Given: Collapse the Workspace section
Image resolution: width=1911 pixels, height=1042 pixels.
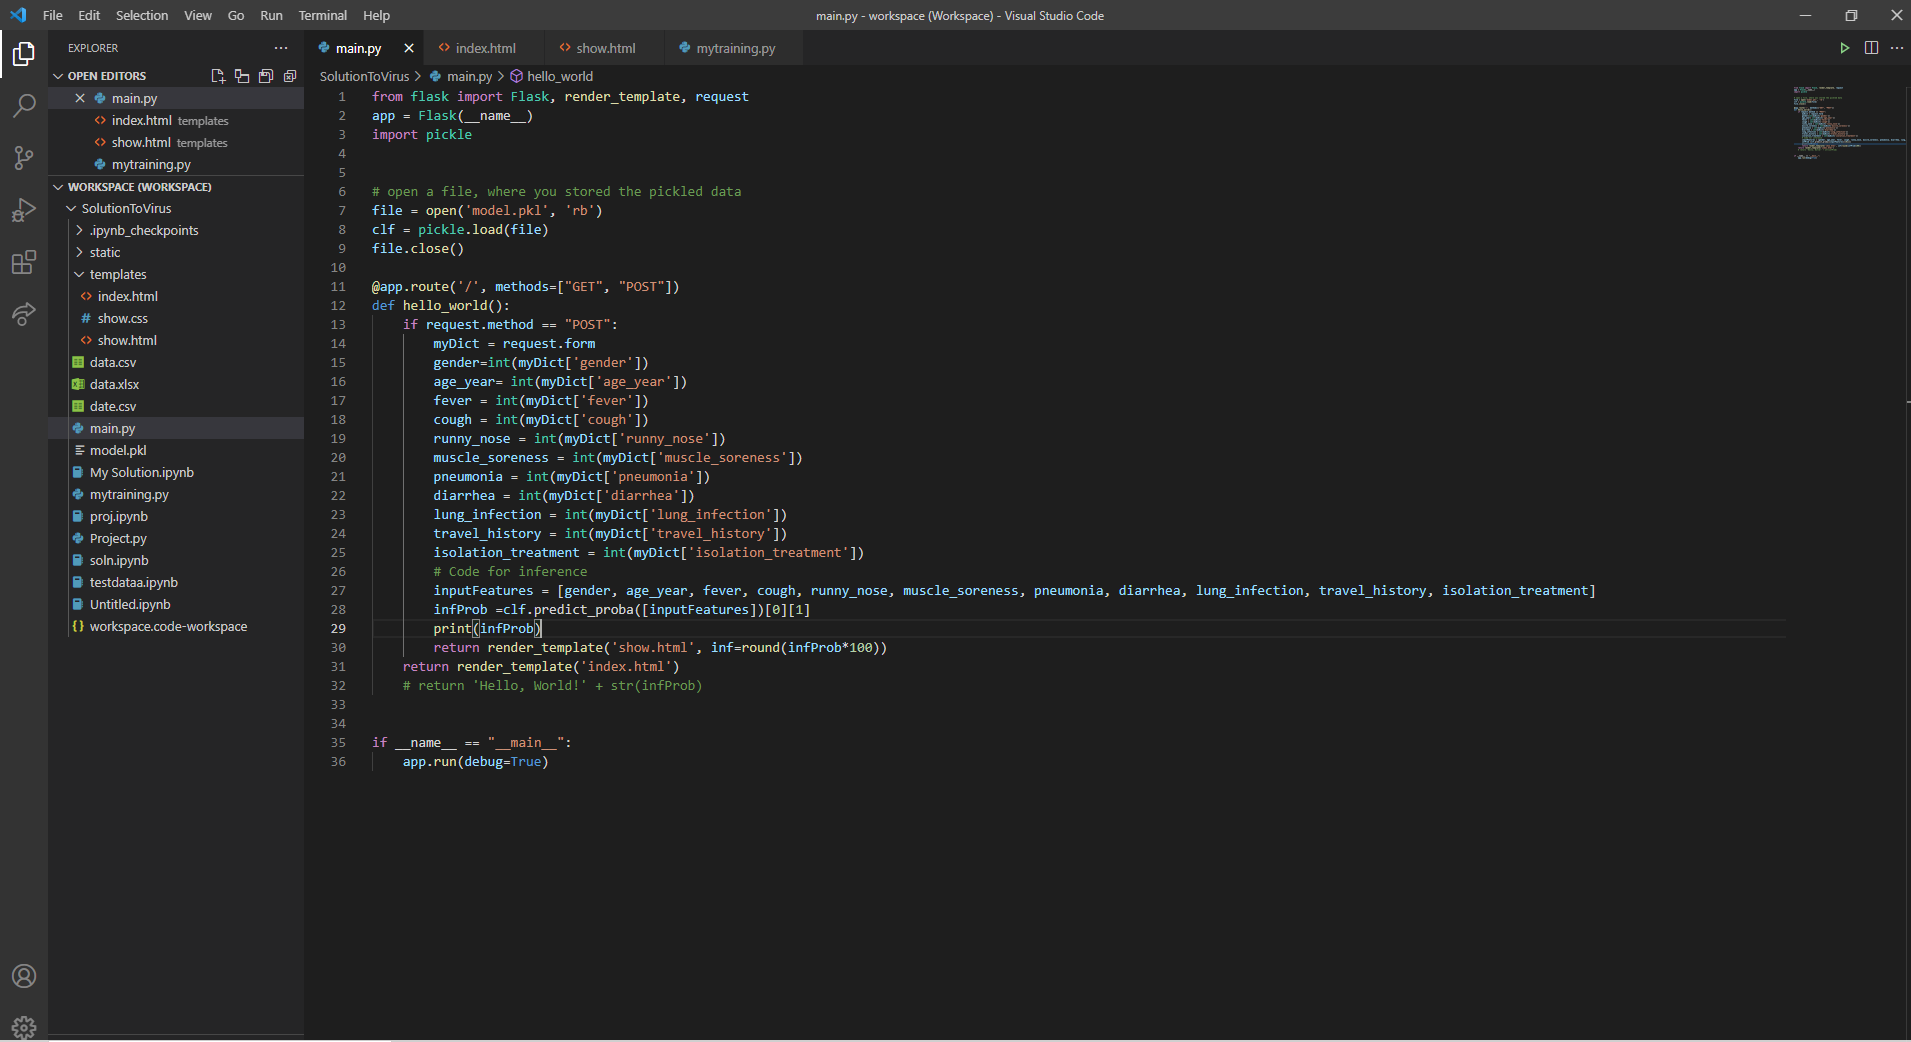Looking at the screenshot, I should tap(58, 187).
